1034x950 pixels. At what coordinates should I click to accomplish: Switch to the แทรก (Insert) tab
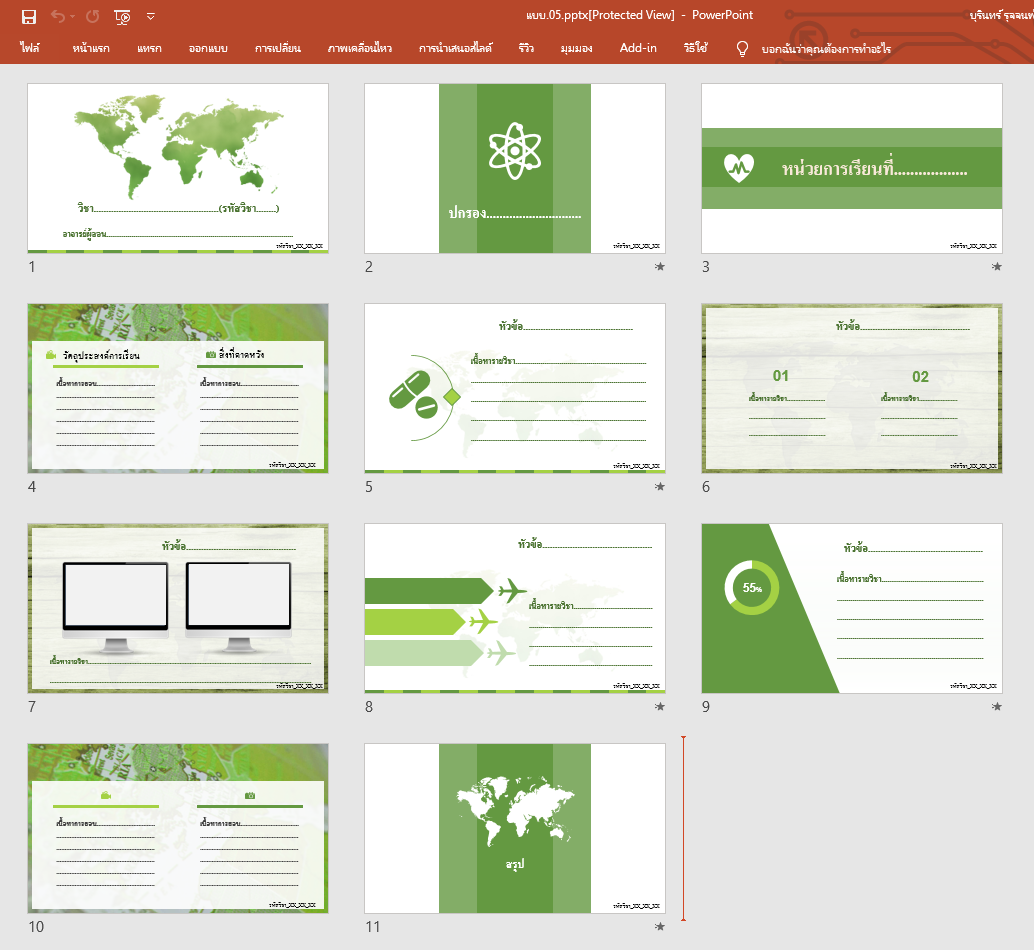(149, 48)
